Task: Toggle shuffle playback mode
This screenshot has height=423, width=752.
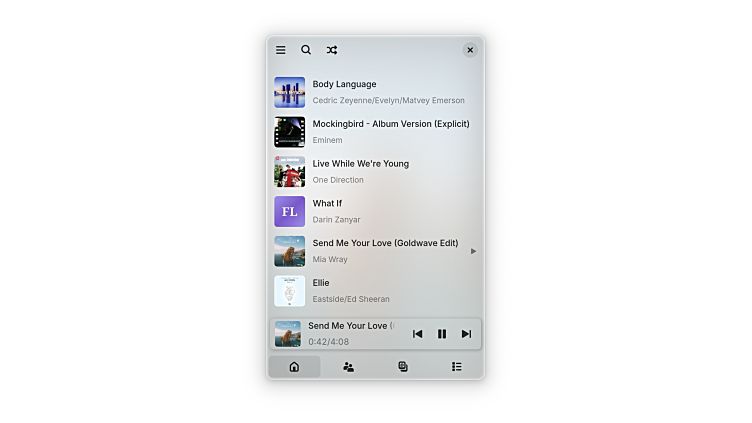Action: 332,50
